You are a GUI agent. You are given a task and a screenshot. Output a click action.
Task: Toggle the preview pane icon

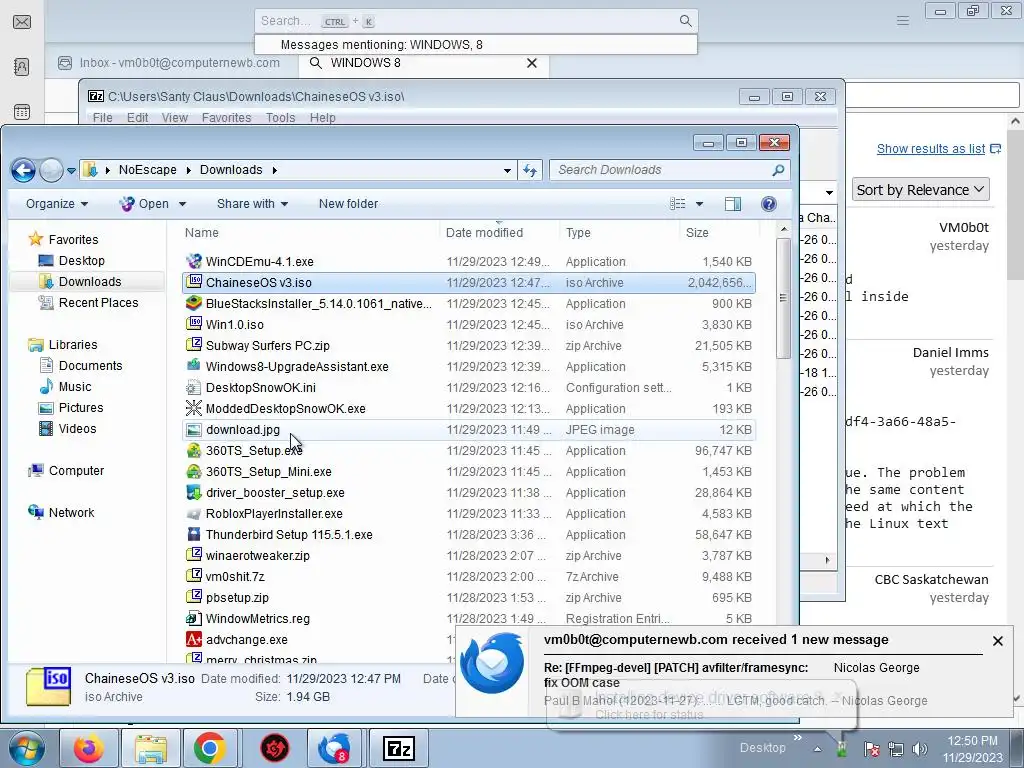tap(733, 204)
